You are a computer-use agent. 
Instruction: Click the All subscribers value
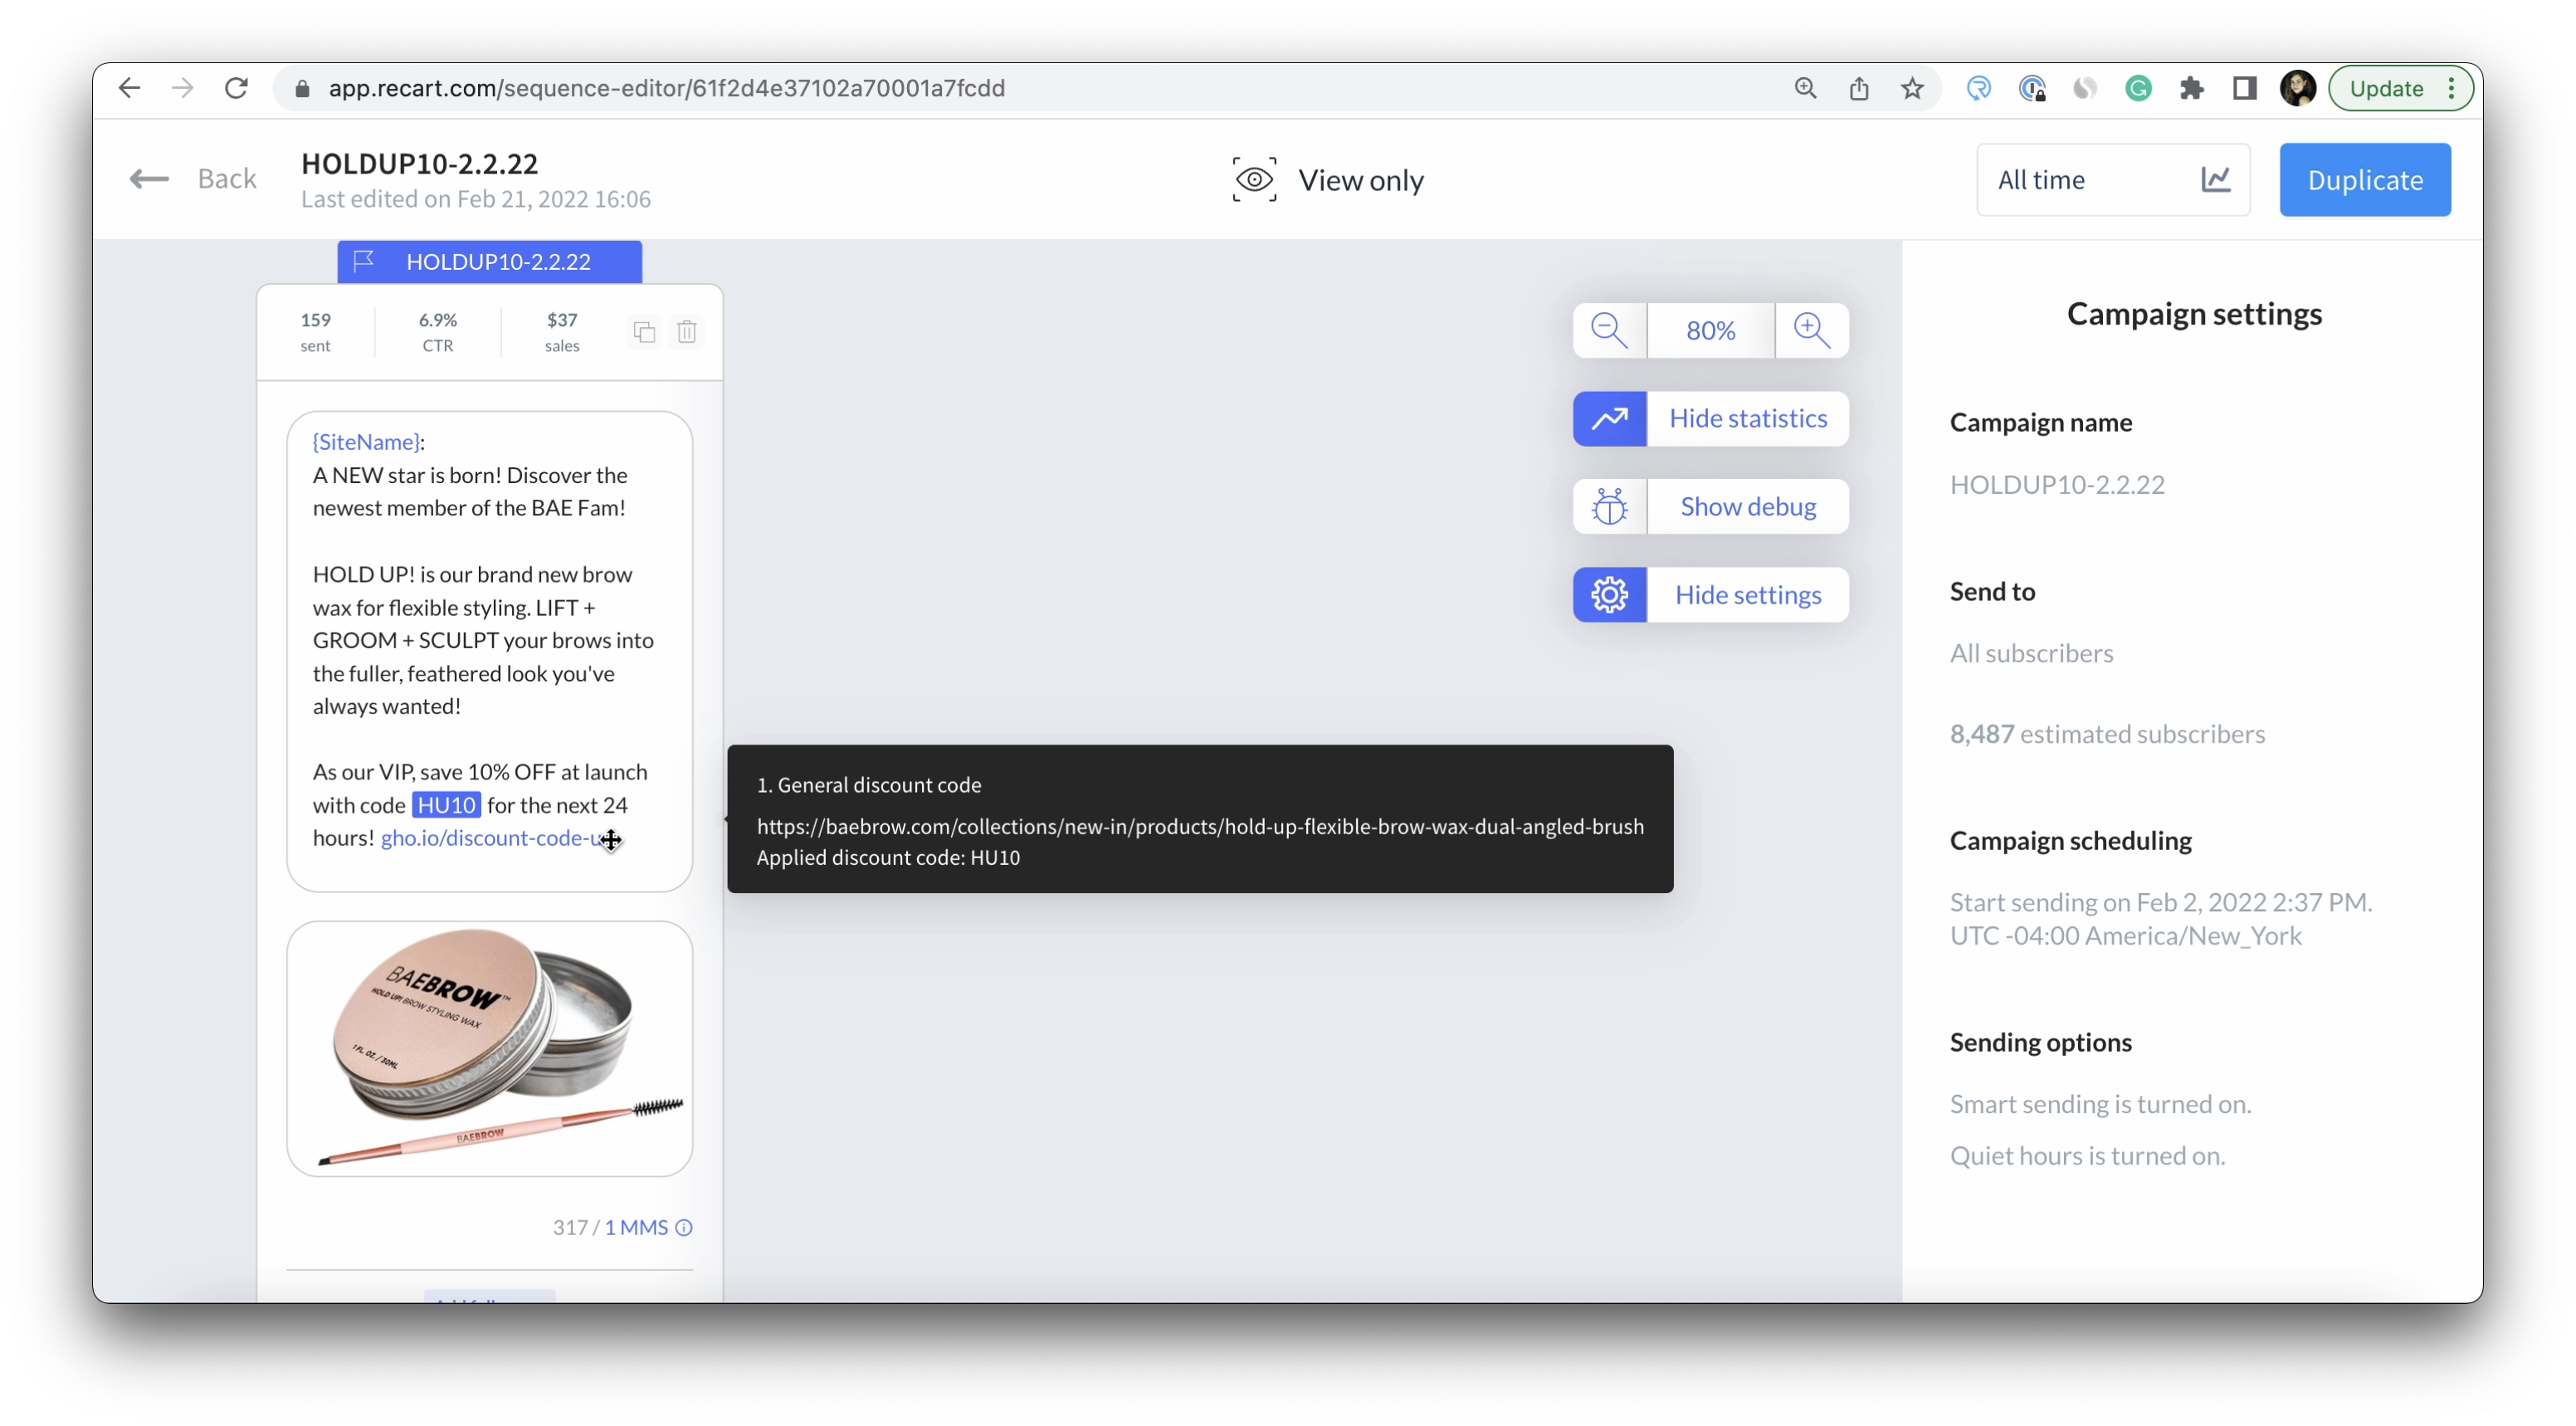2031,653
